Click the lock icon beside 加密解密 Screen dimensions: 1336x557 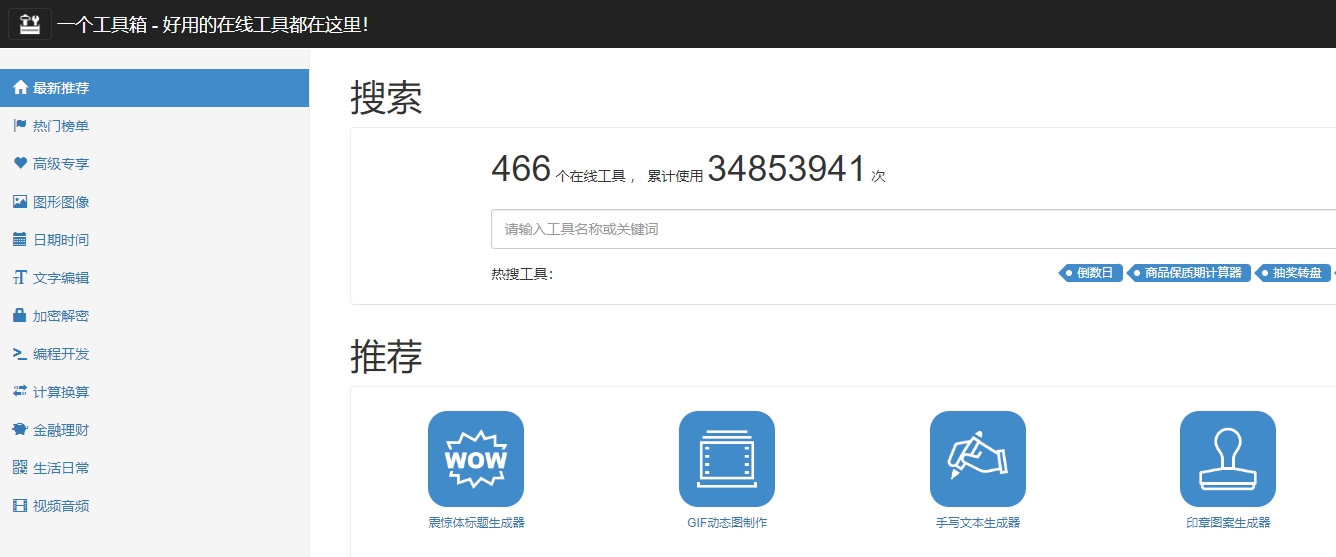20,315
